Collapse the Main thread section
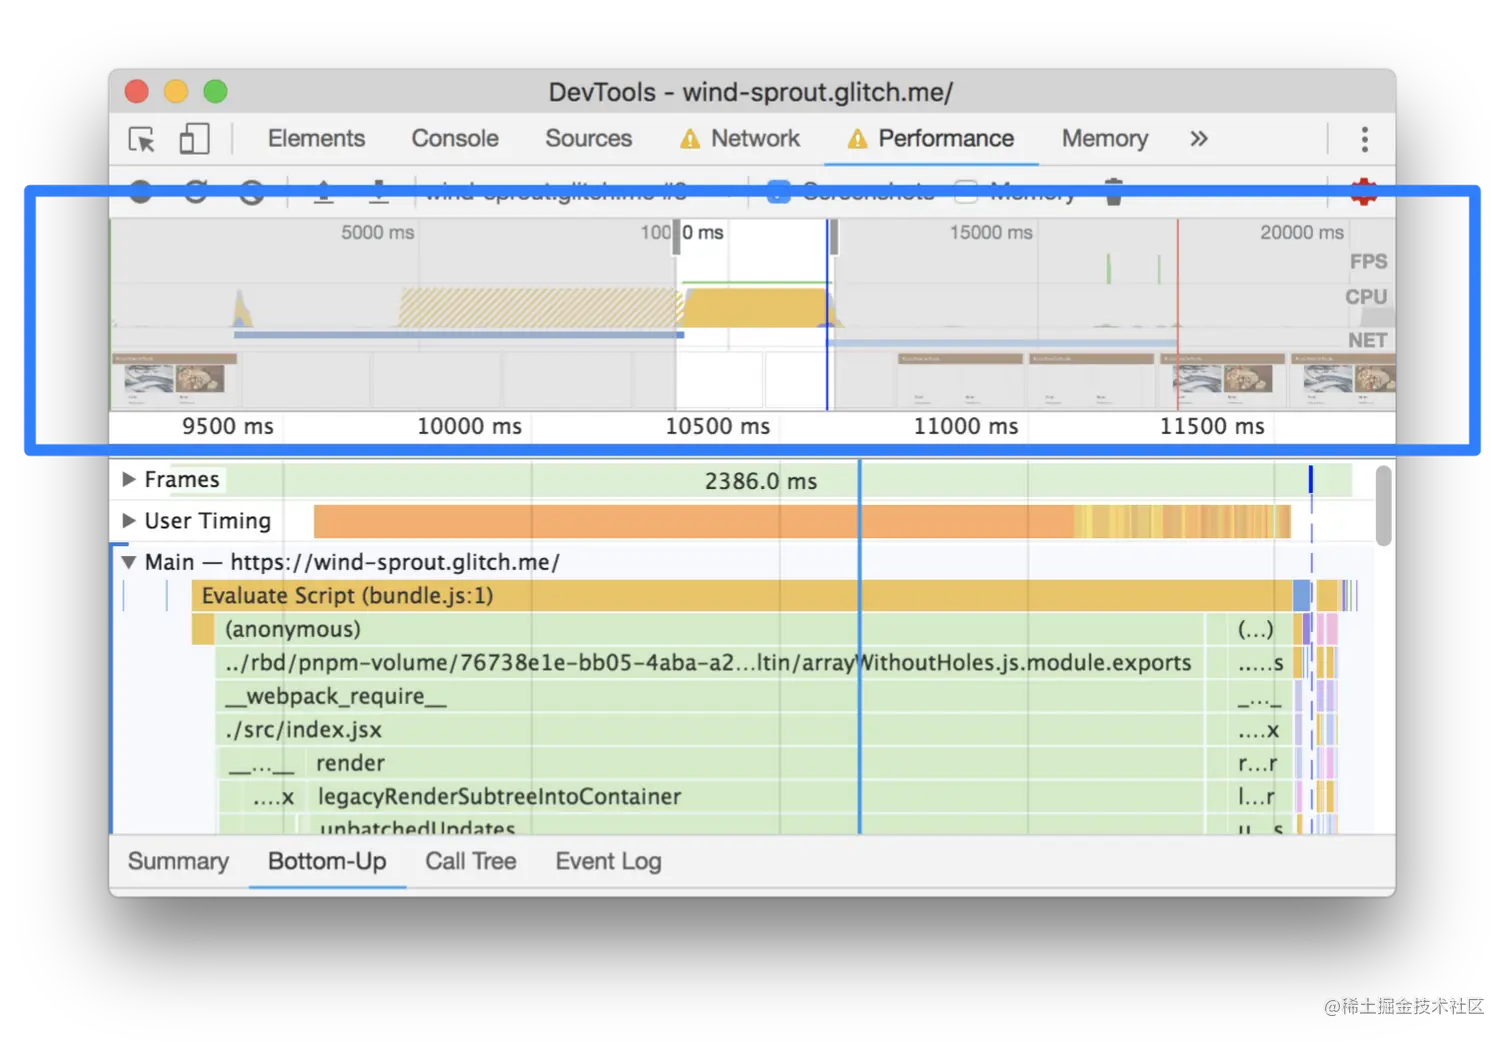 click(x=129, y=562)
